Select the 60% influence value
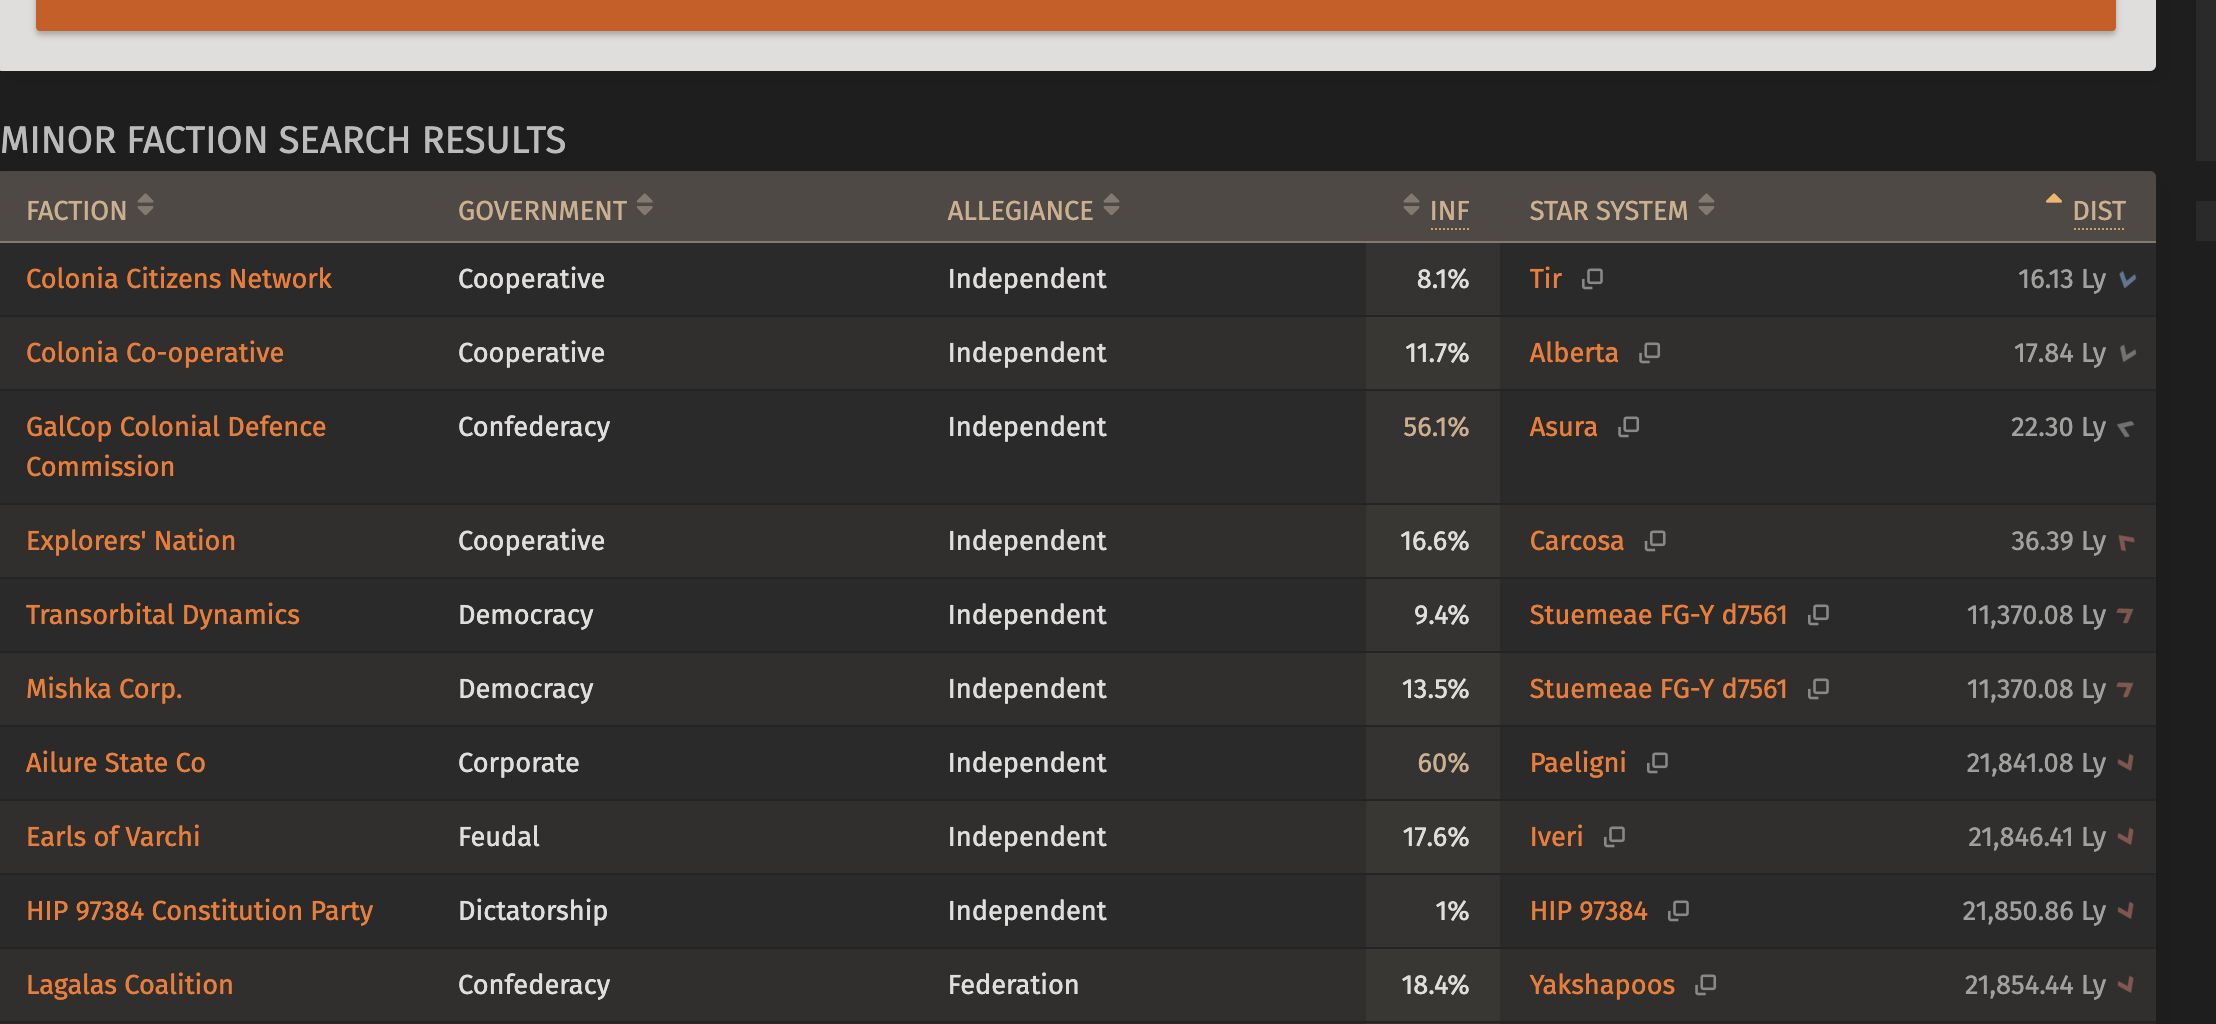The image size is (2216, 1024). click(1443, 763)
